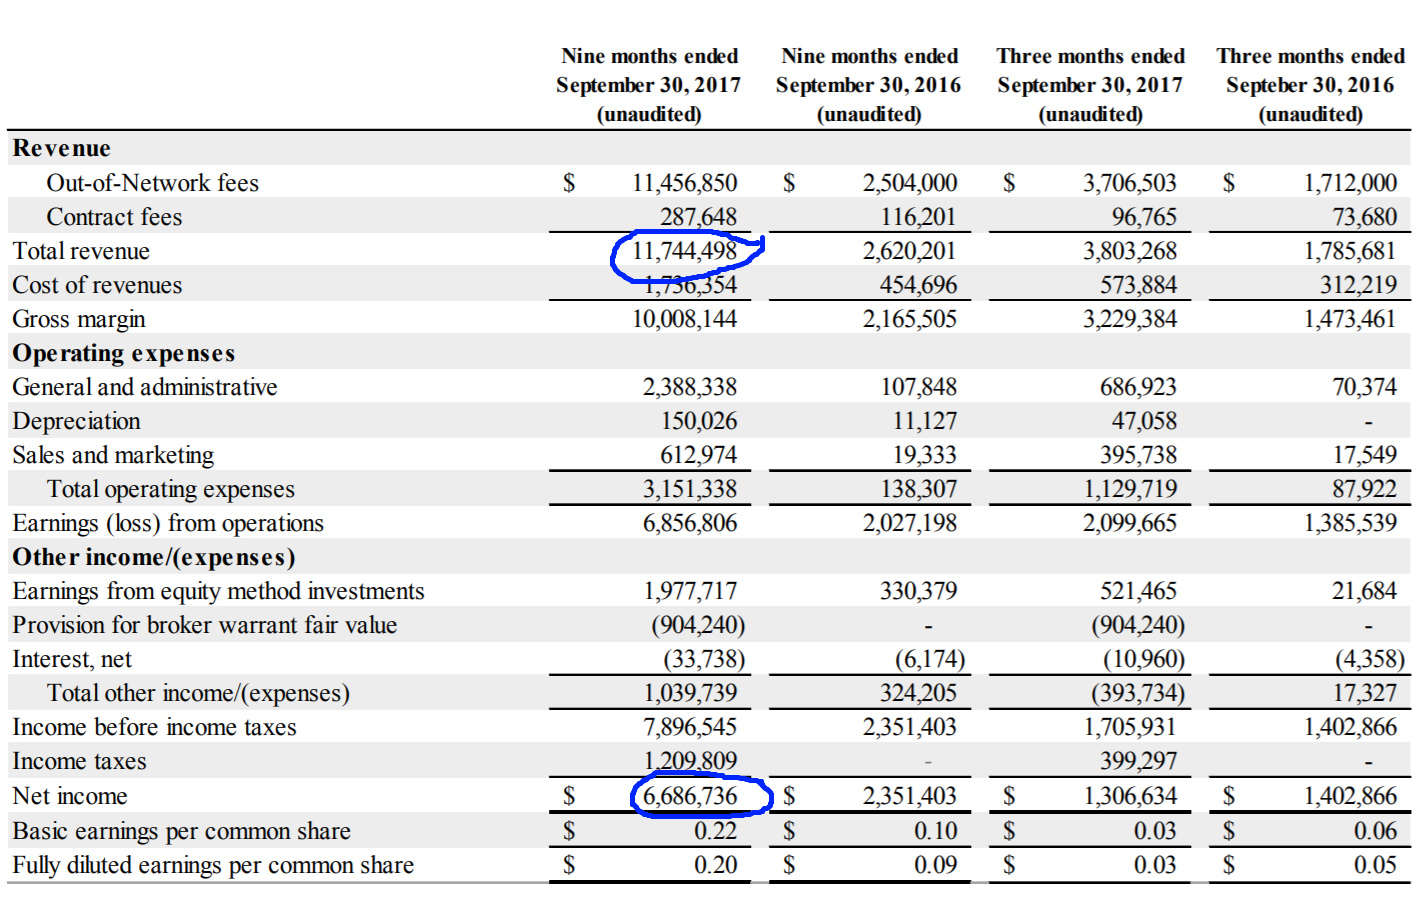Select the 'Three months ended Septeber 30, 2016' header

tap(1310, 85)
